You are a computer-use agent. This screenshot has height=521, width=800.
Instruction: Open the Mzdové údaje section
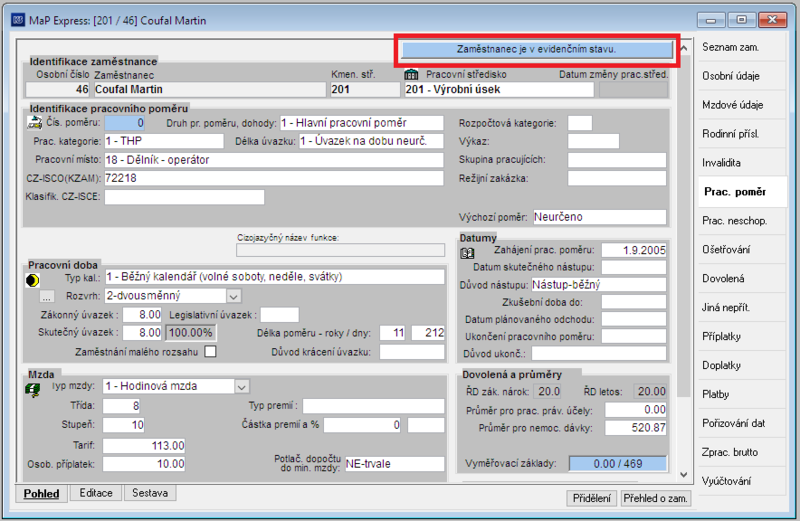(x=742, y=105)
